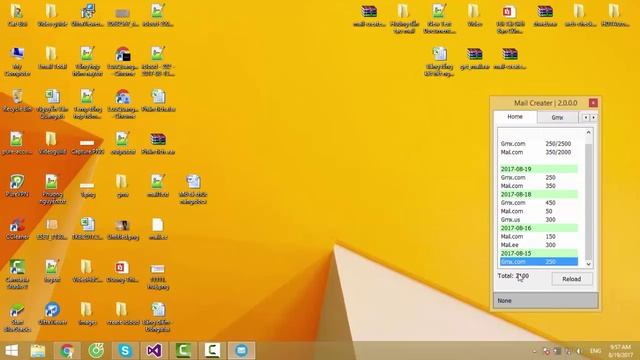Launch the Start BlueStacks desktop shortcut
640x360 pixels.
click(x=17, y=318)
